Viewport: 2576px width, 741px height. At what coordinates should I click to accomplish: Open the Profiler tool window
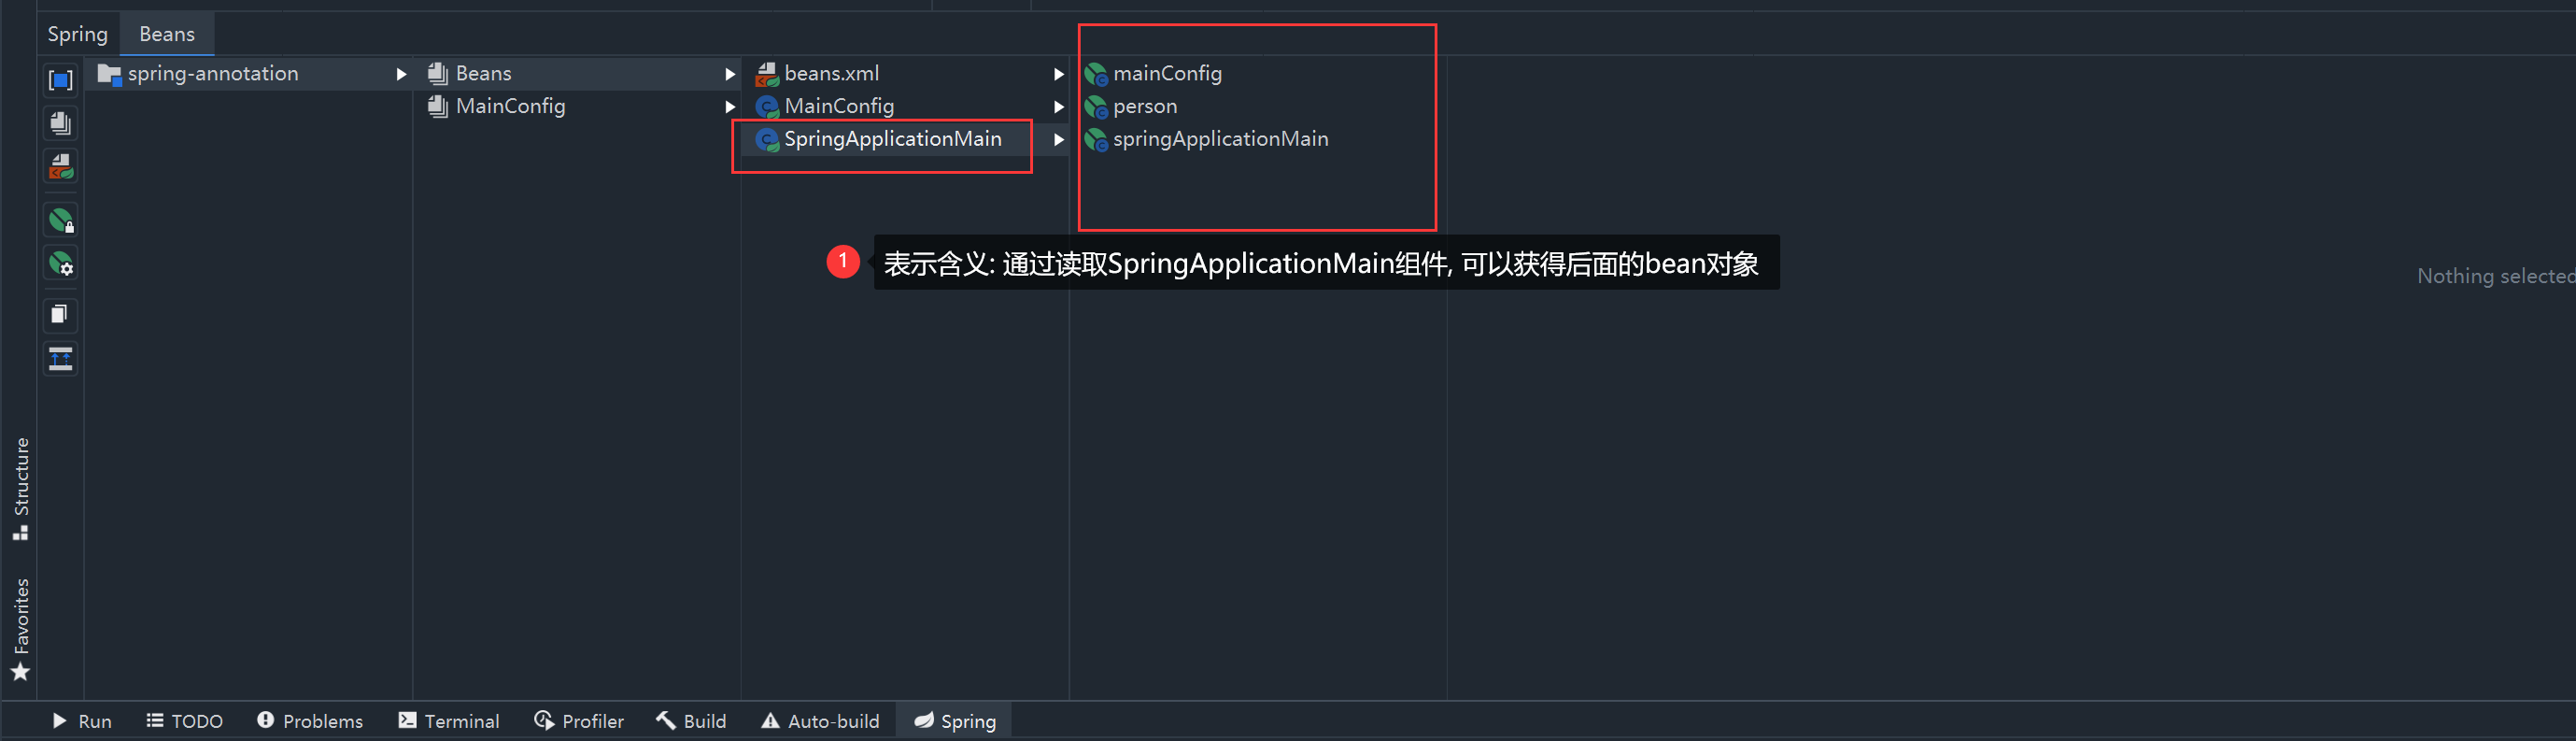(579, 721)
